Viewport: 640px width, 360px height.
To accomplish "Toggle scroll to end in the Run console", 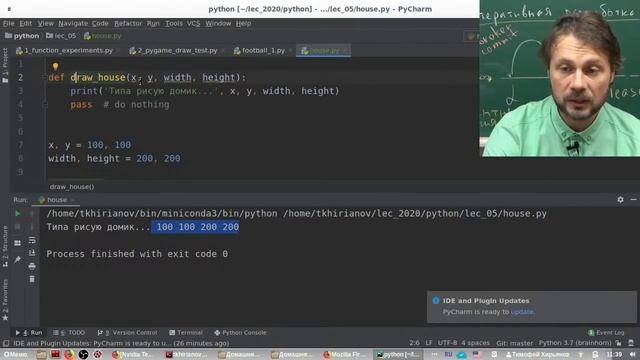I will 32,253.
